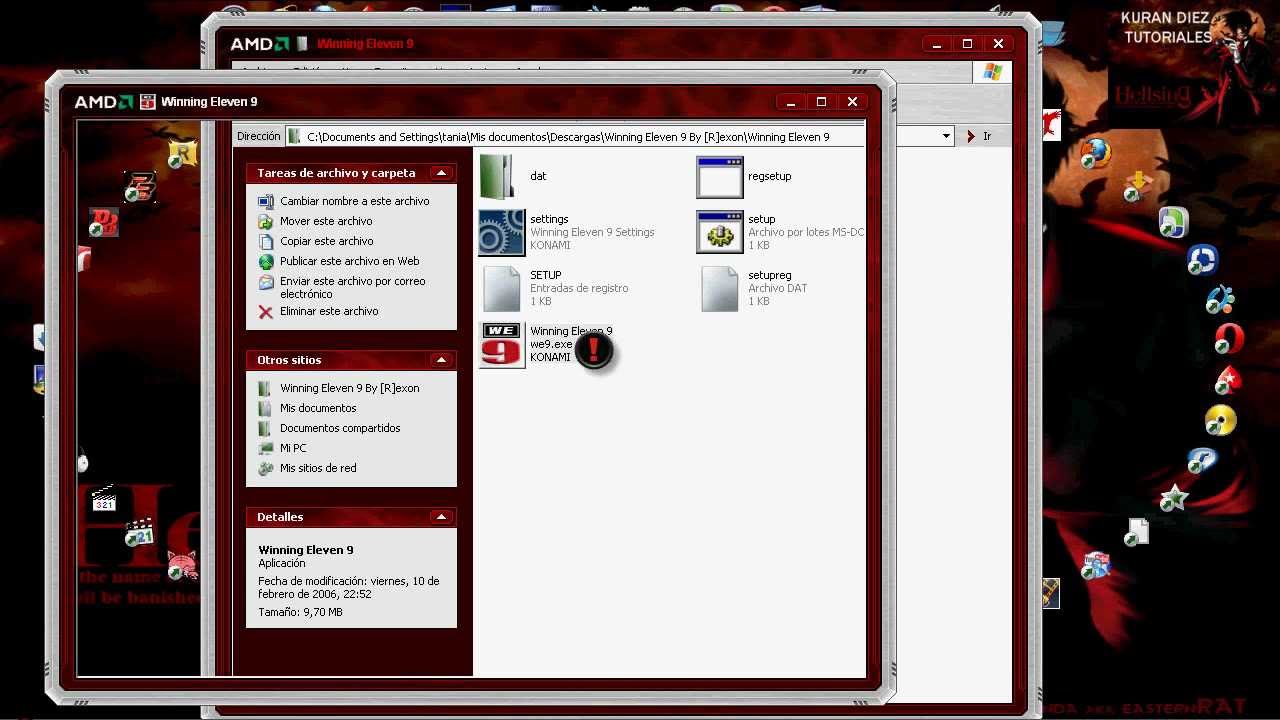Click the Firefox desktop shortcut
This screenshot has height=720, width=1280.
(1096, 153)
